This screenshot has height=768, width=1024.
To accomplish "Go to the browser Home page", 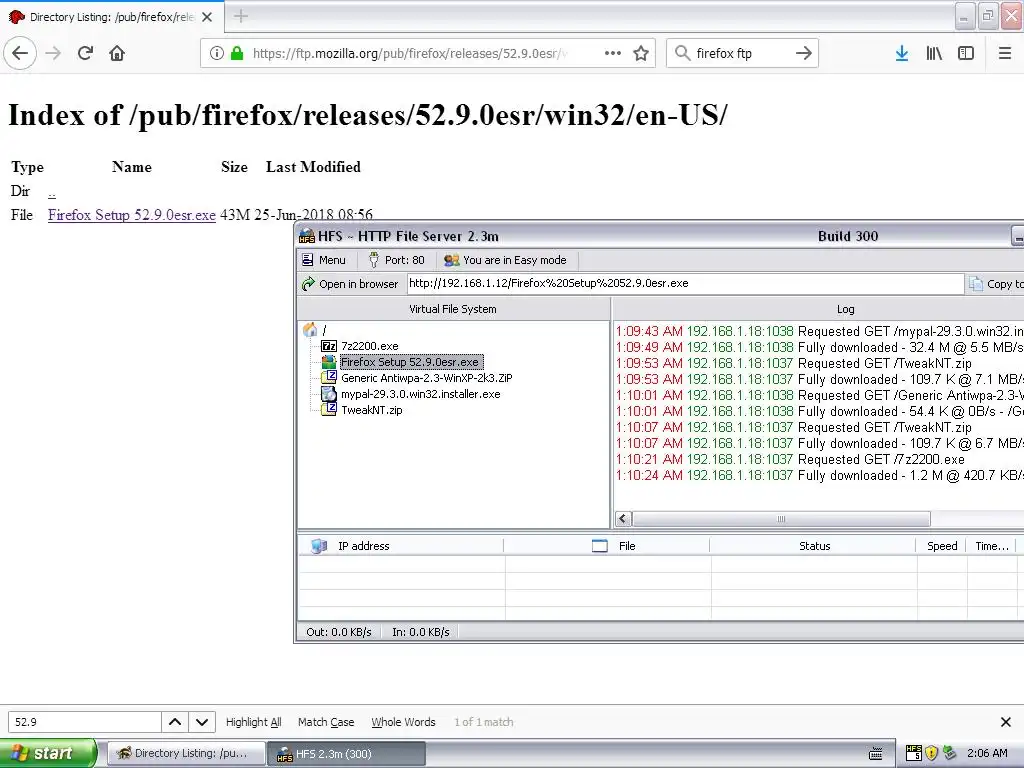I will (x=117, y=53).
